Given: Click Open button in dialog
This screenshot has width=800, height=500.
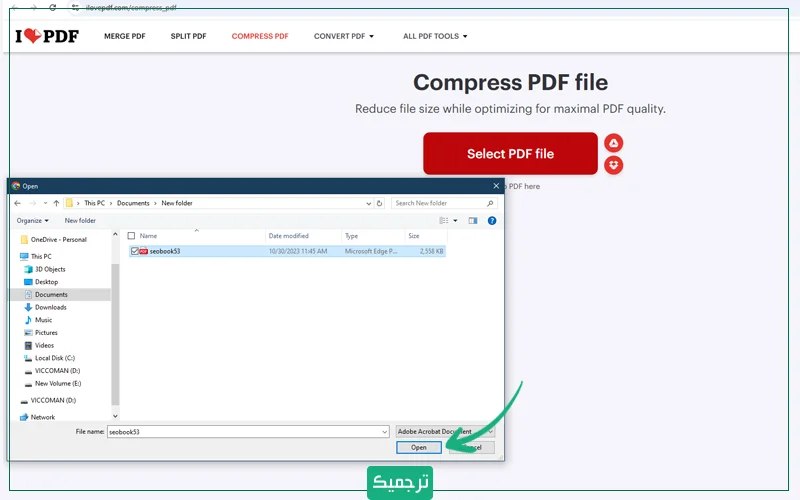Looking at the screenshot, I should pyautogui.click(x=419, y=447).
